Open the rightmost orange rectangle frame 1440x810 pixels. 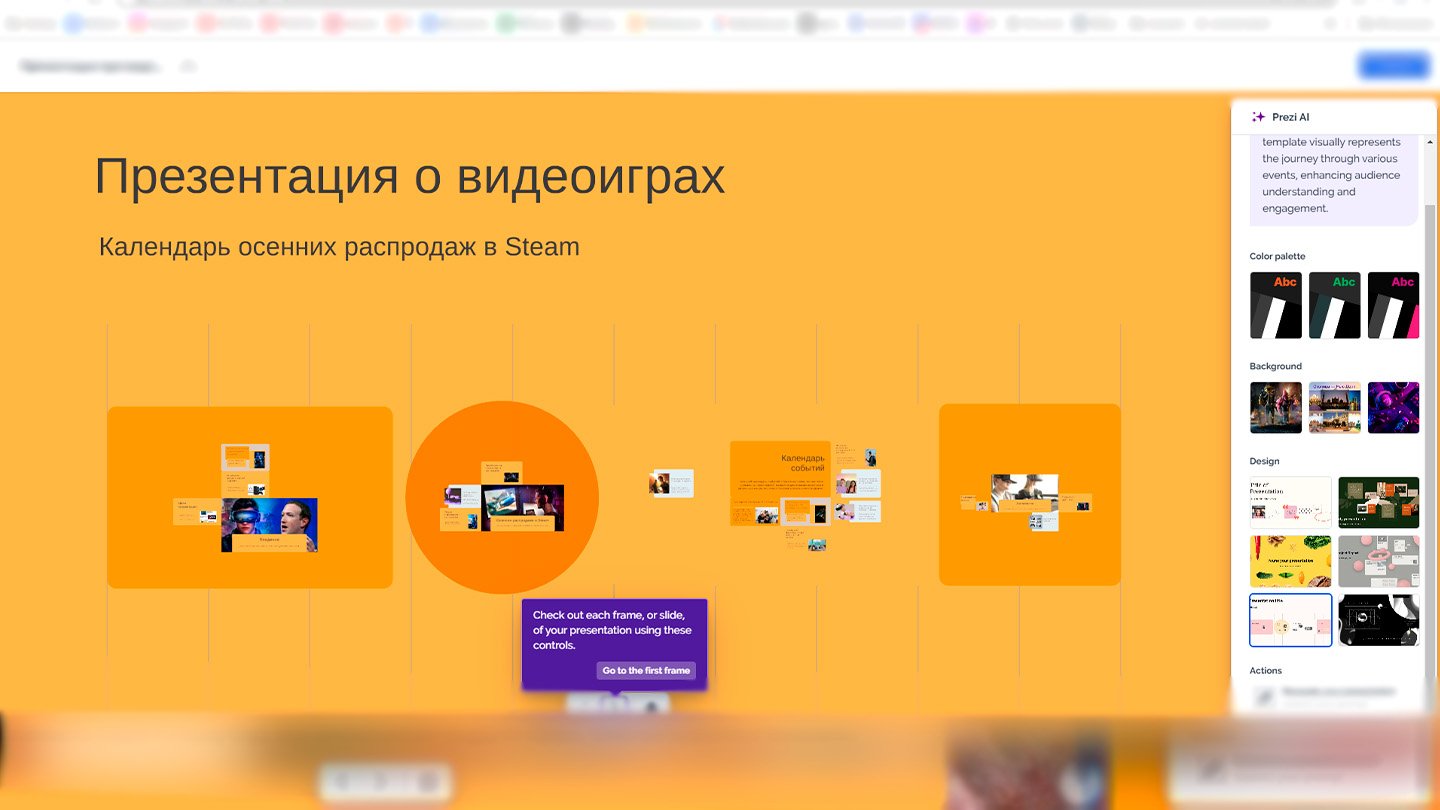click(1030, 494)
